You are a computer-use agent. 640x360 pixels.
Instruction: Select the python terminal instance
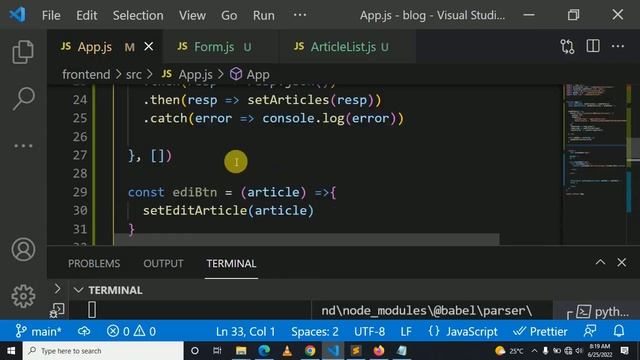point(602,312)
